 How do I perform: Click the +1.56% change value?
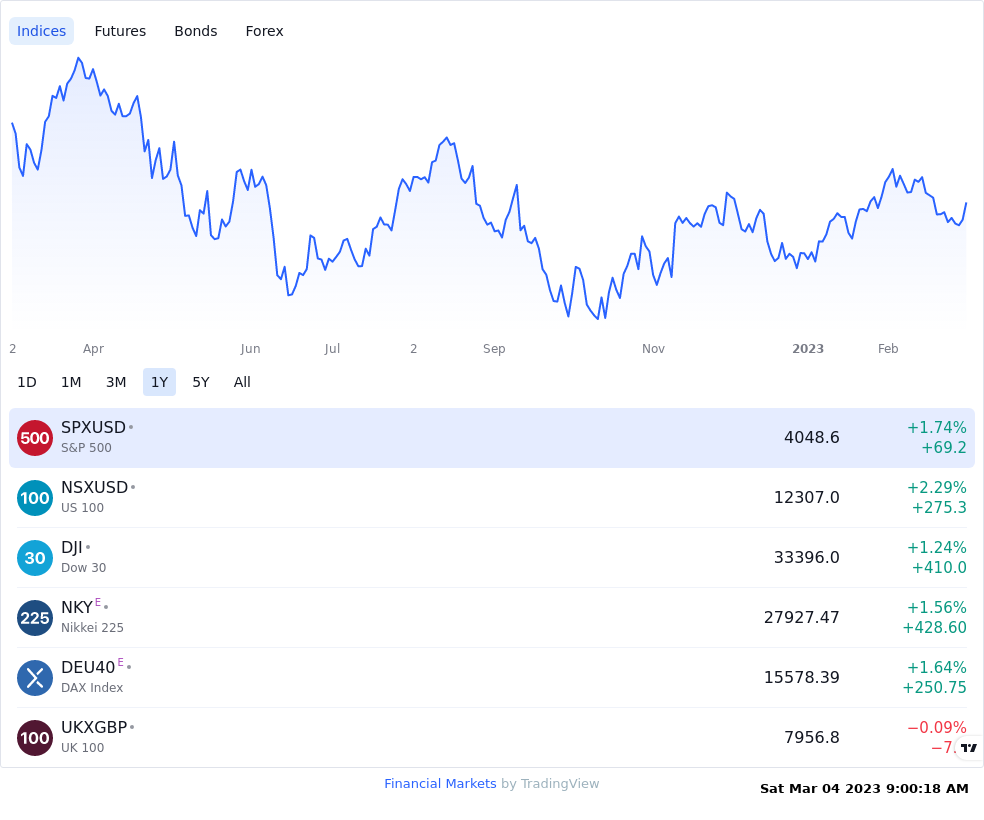(x=936, y=607)
